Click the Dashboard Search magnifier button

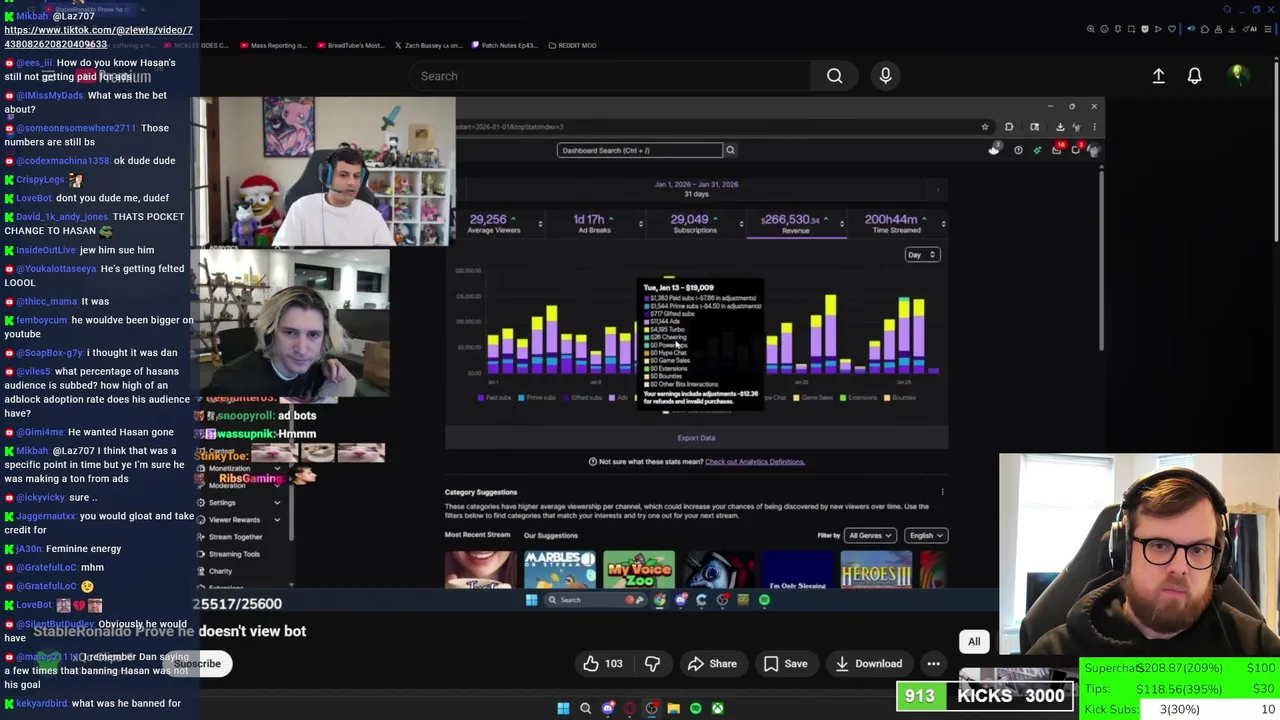(730, 150)
